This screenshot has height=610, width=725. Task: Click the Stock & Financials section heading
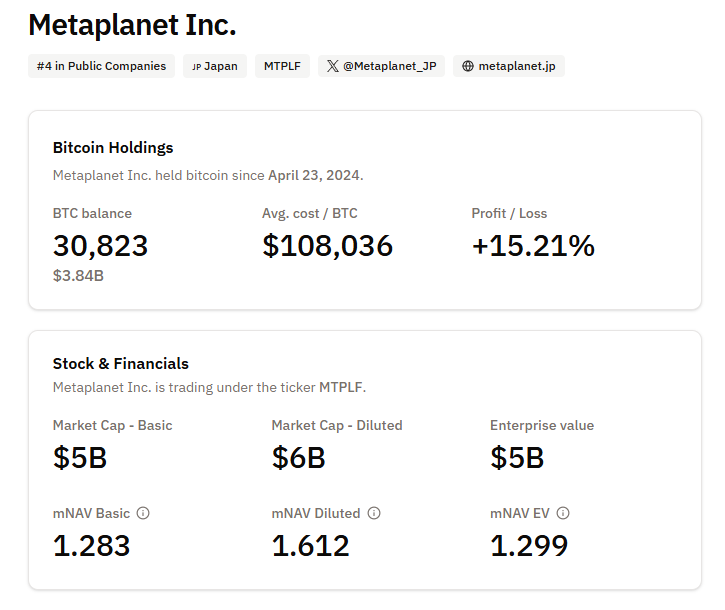pyautogui.click(x=120, y=363)
